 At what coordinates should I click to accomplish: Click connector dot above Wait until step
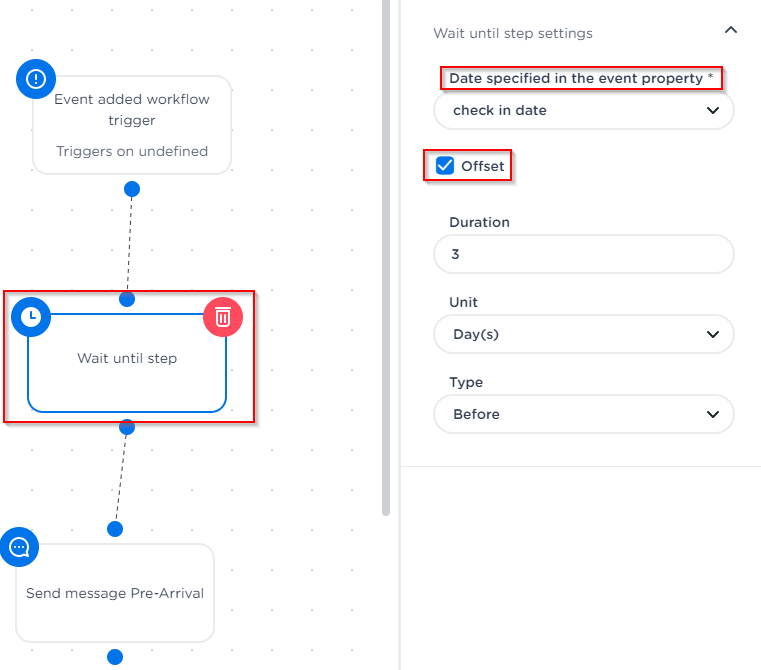point(127,299)
